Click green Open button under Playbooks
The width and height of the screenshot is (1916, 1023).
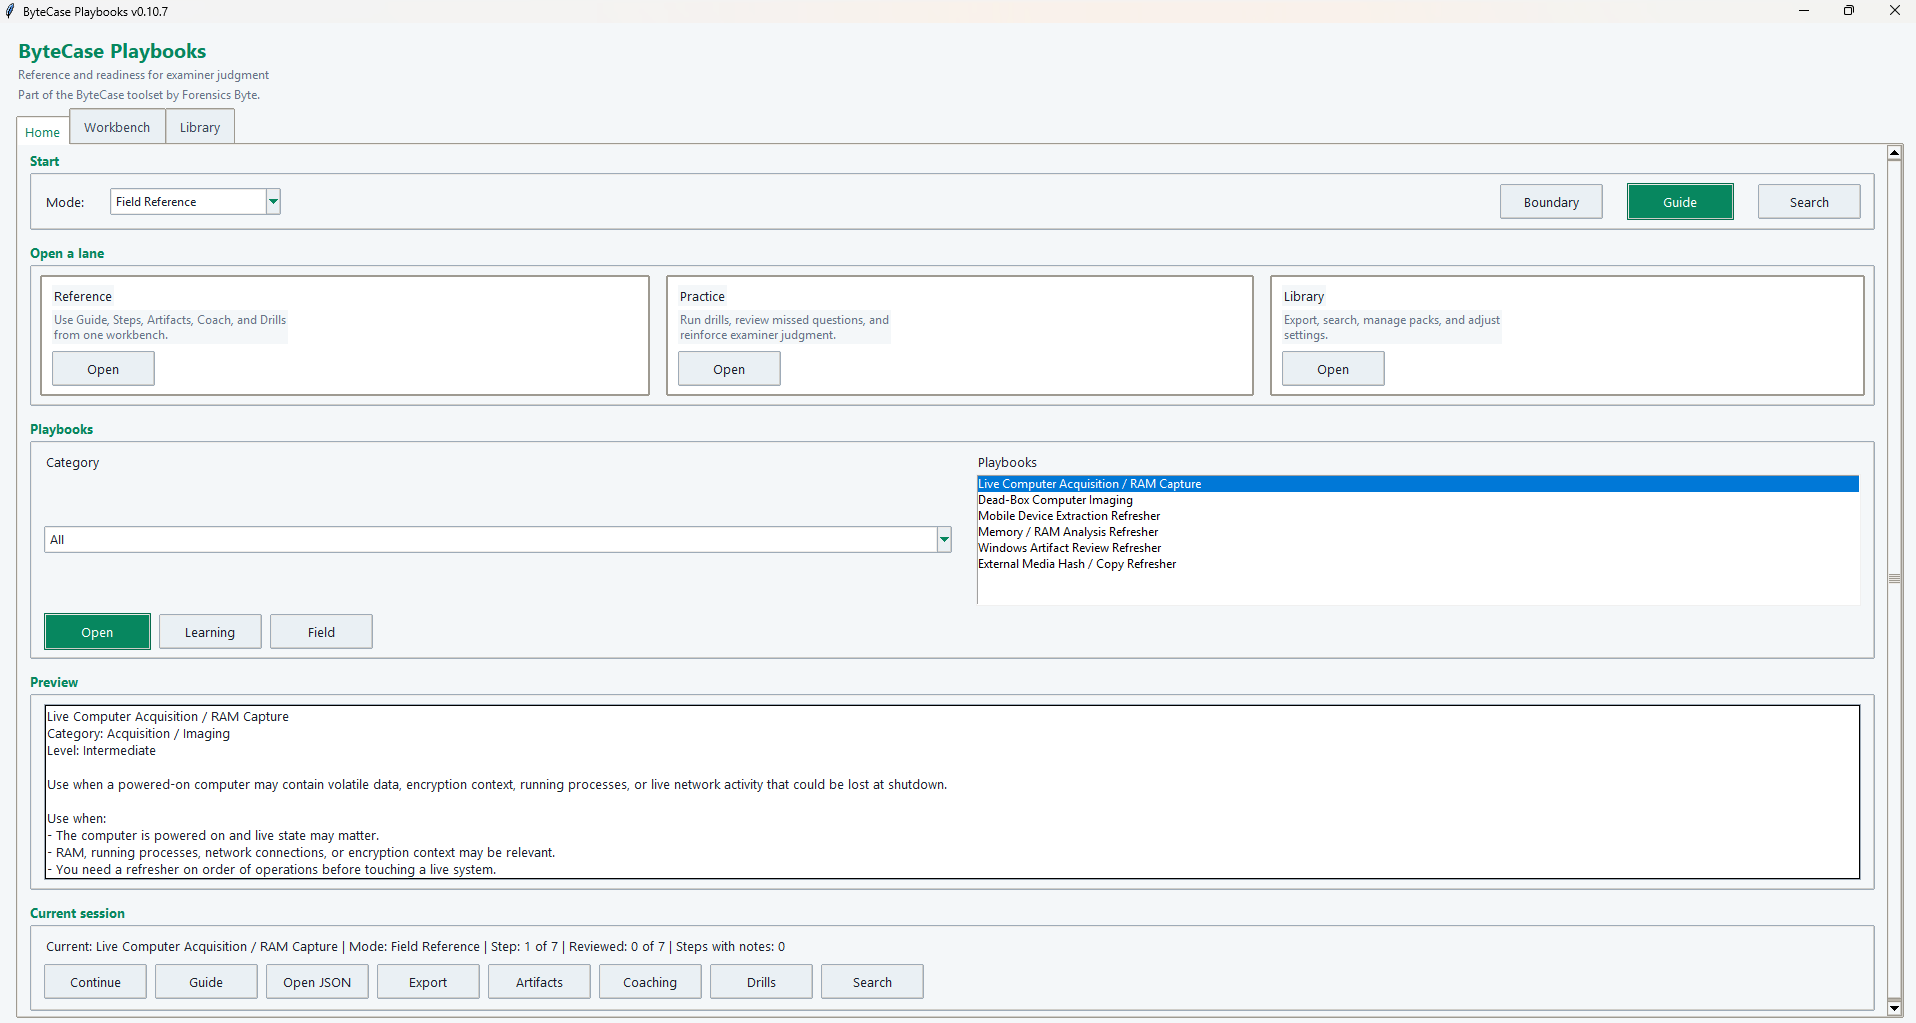coord(97,631)
